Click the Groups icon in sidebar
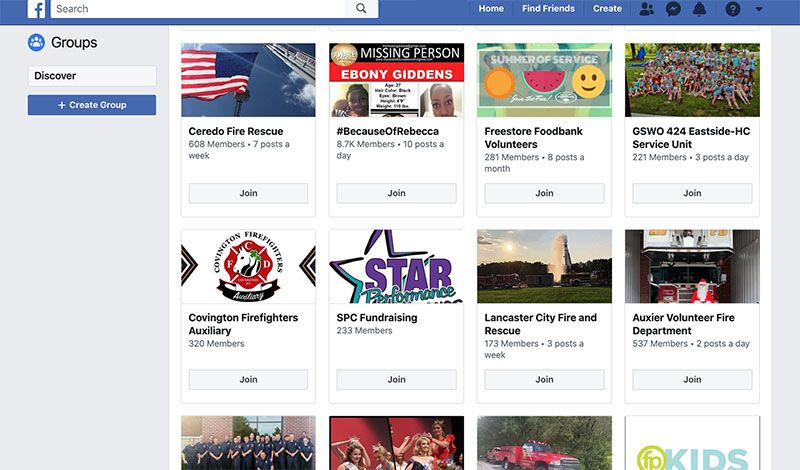 coord(36,42)
